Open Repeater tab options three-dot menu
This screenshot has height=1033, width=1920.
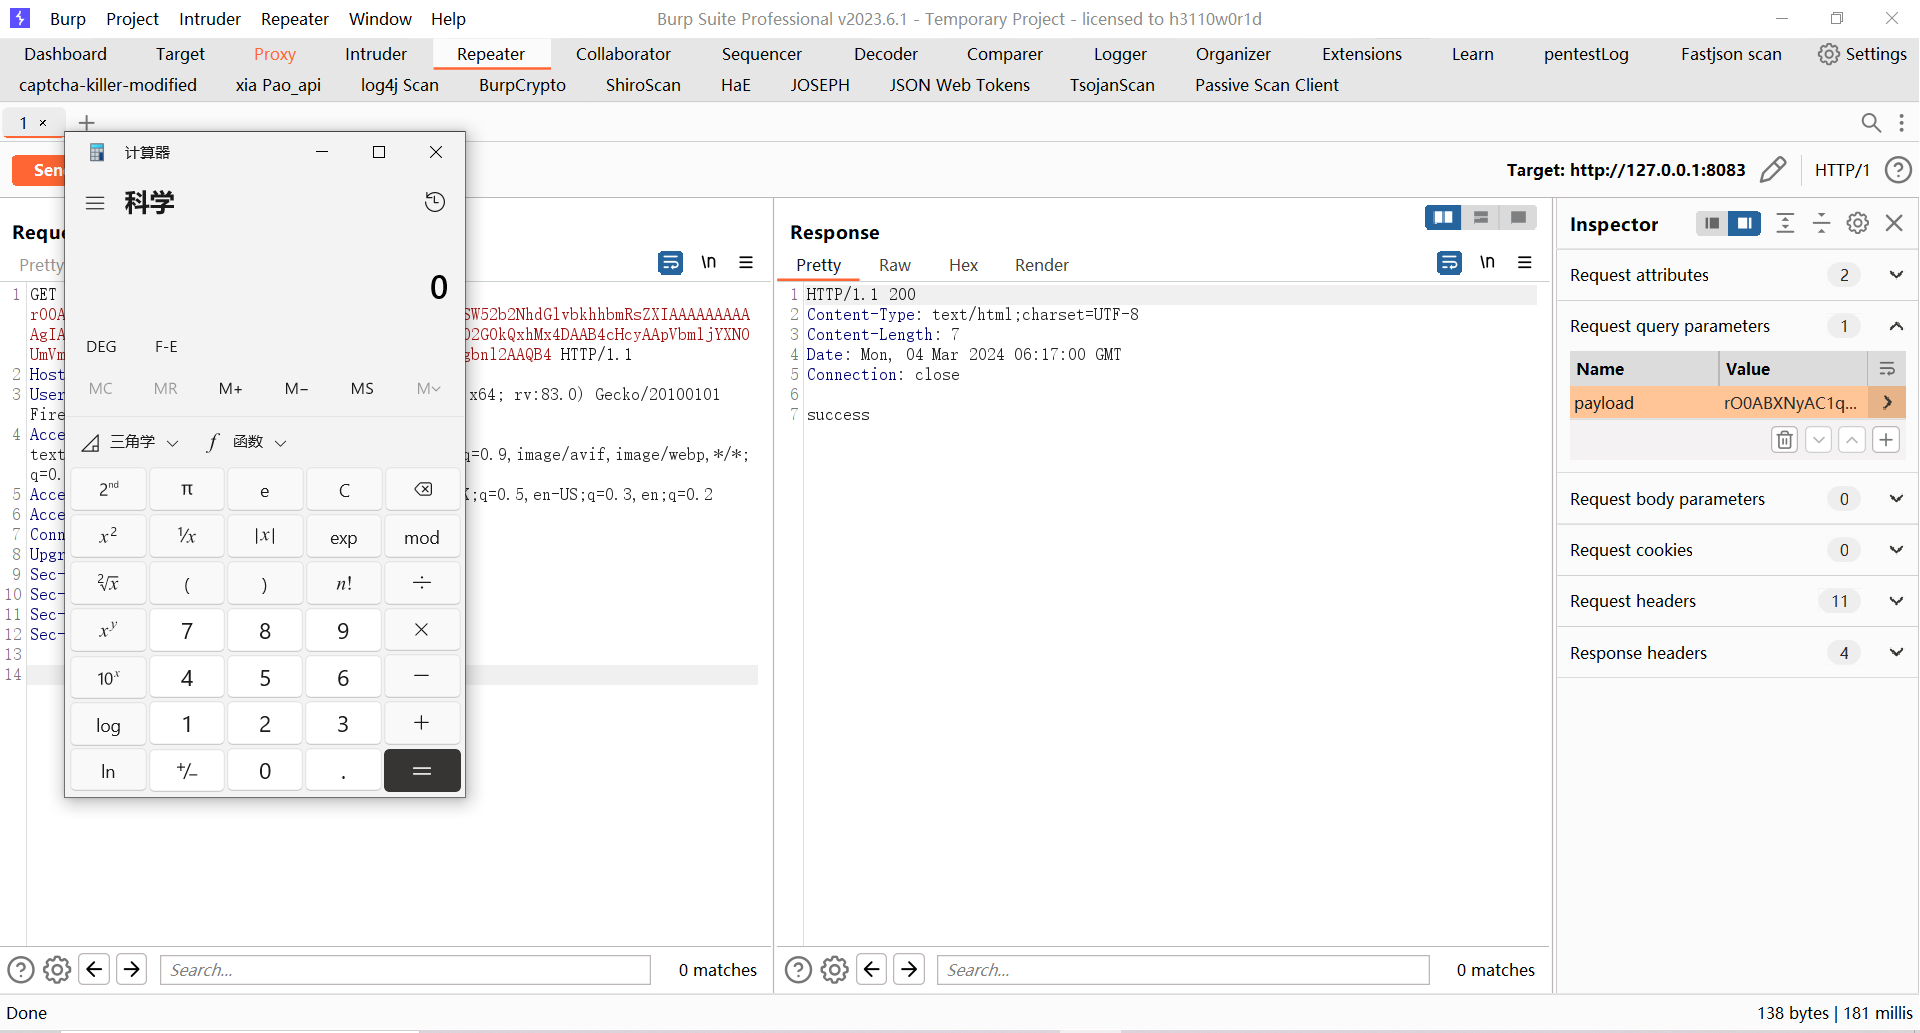click(x=1901, y=123)
